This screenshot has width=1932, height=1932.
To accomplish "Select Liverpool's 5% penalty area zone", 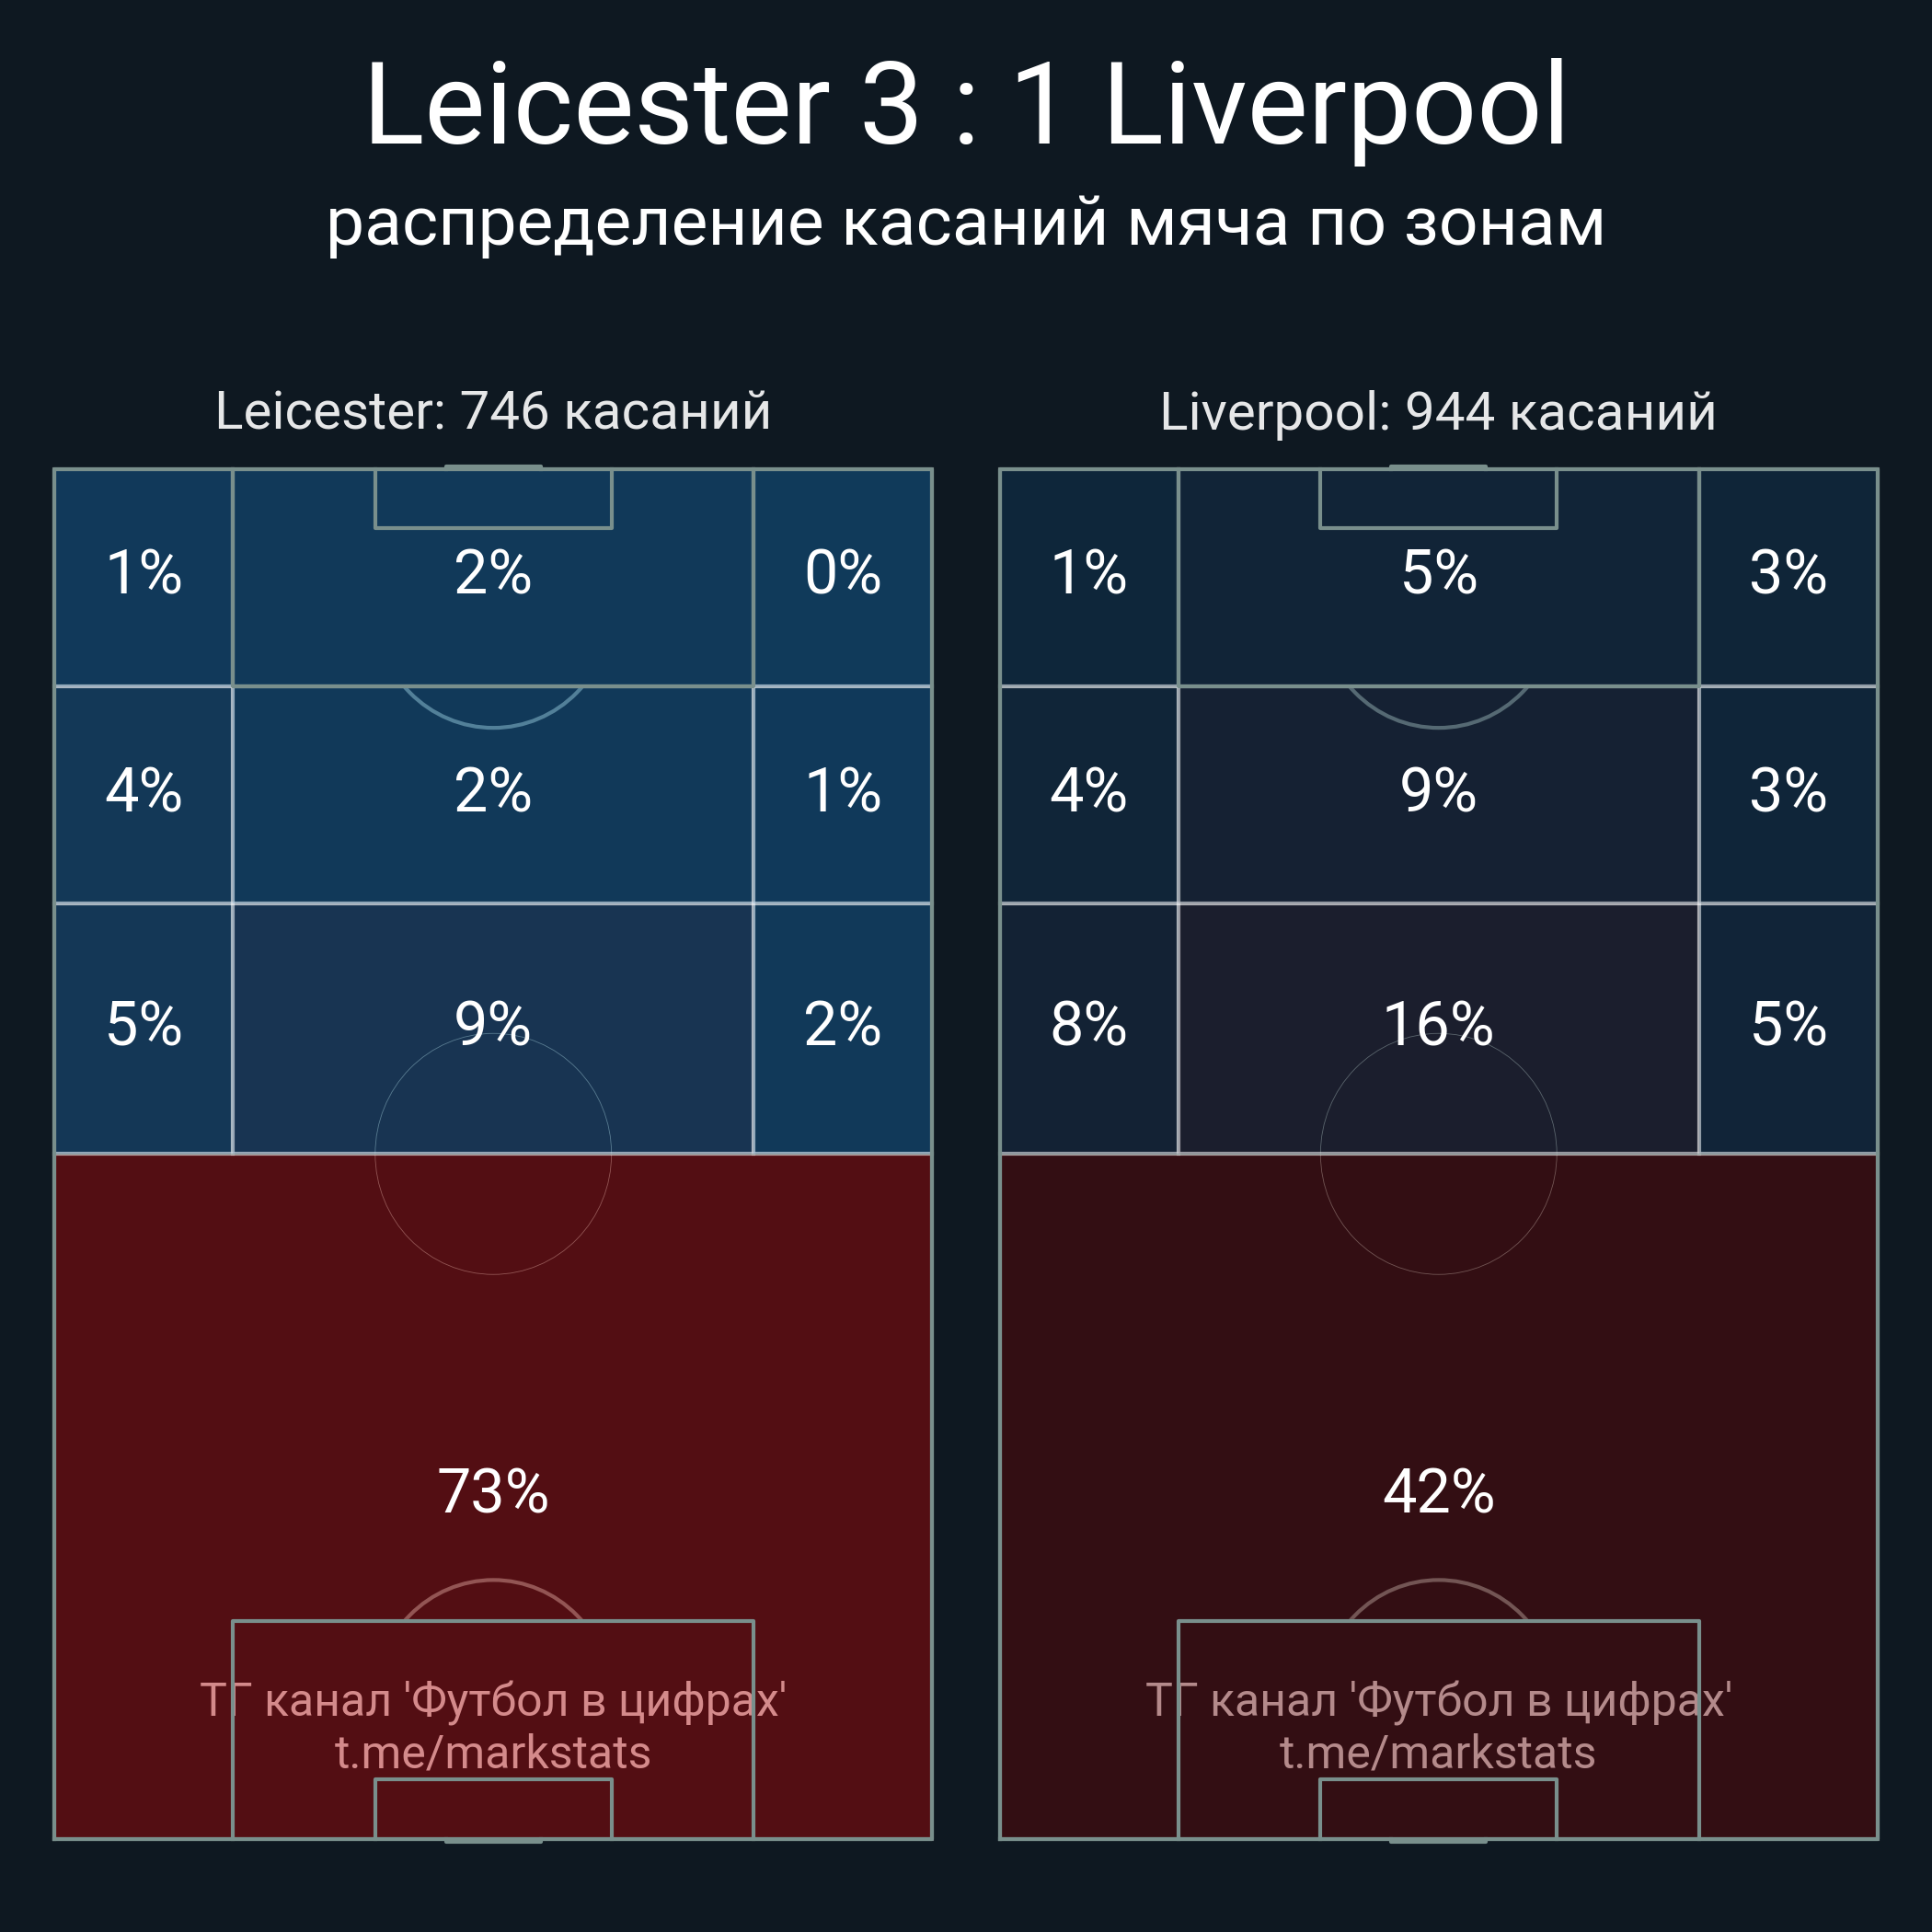I will click(x=1438, y=577).
